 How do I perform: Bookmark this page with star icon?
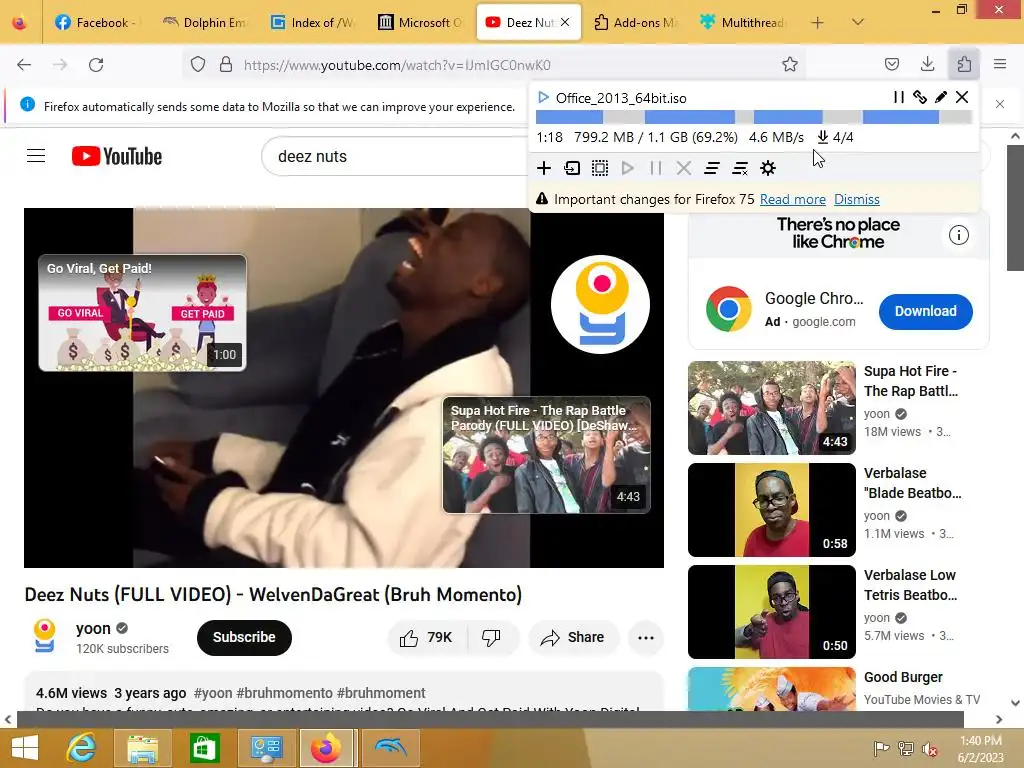coord(790,64)
